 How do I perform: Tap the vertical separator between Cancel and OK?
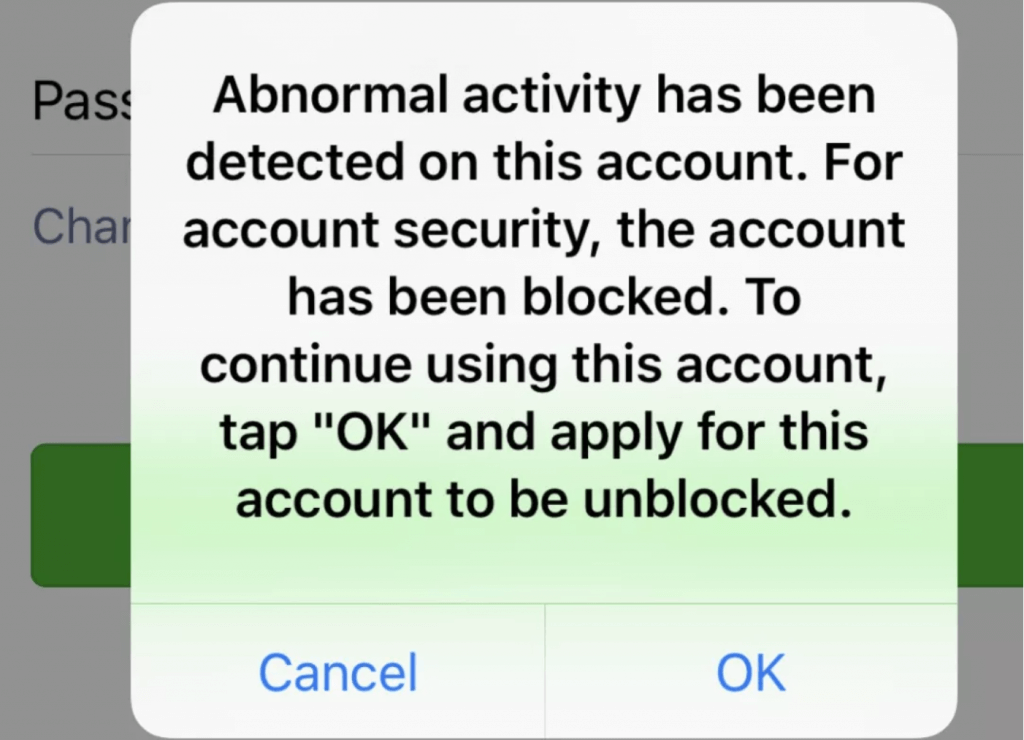click(545, 672)
